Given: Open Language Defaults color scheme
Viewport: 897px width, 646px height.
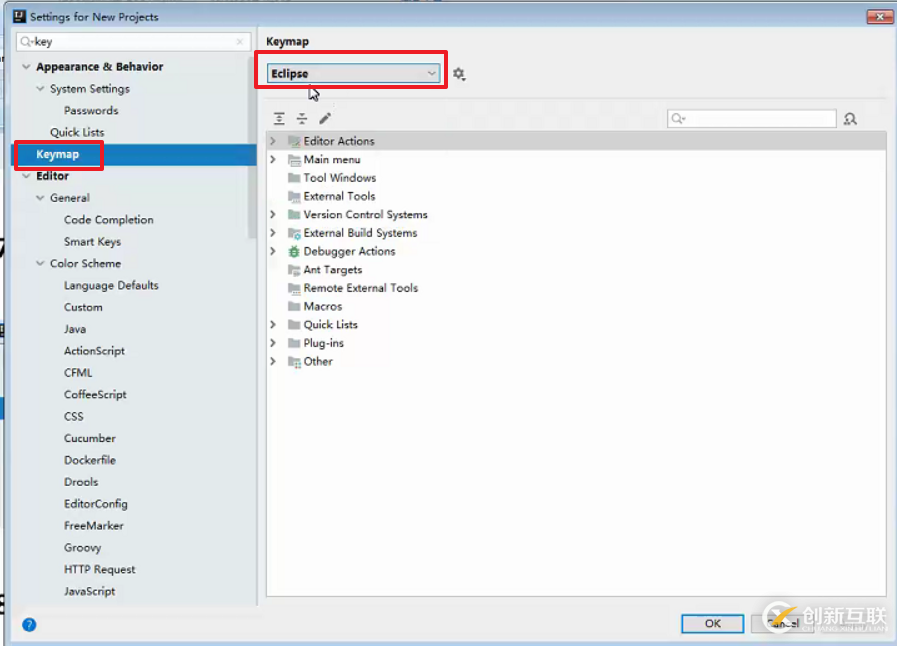Looking at the screenshot, I should click(x=111, y=286).
